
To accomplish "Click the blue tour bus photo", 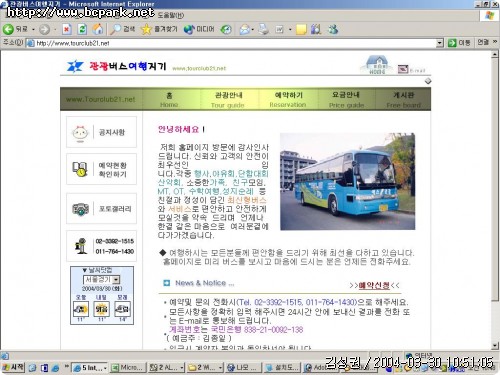I will tap(347, 181).
